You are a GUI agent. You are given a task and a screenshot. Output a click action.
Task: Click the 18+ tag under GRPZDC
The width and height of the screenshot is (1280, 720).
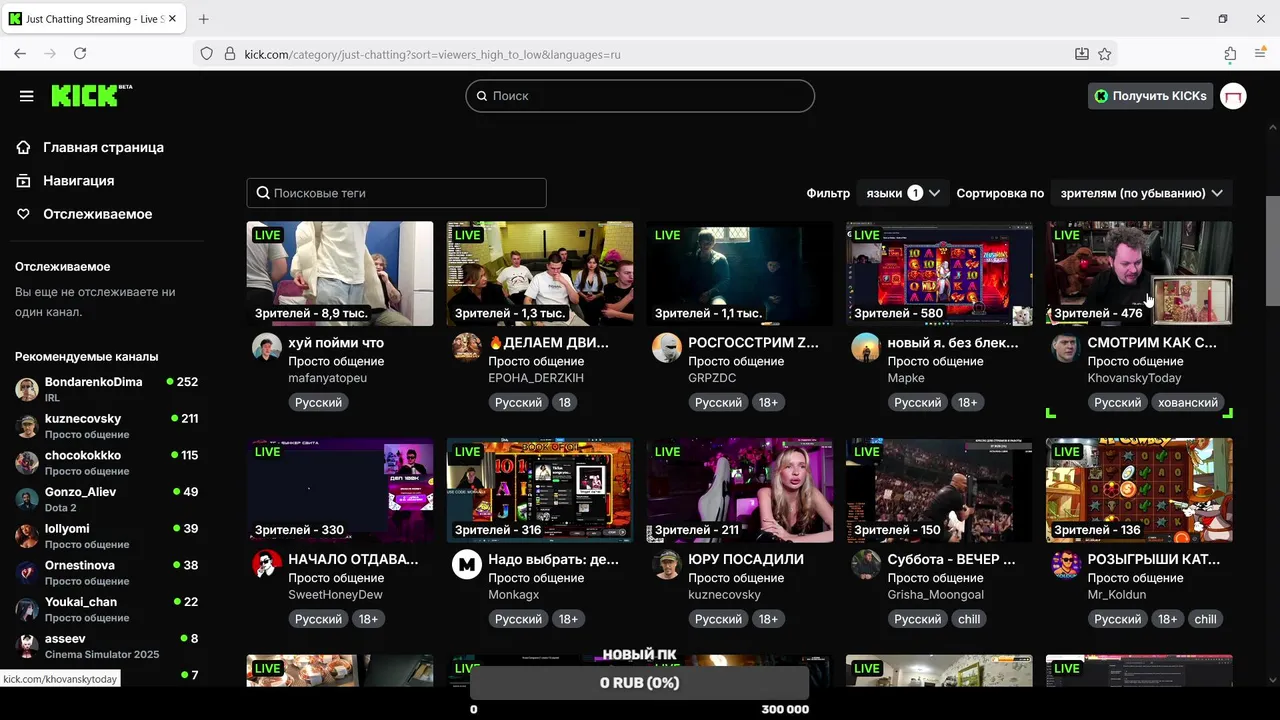pos(768,402)
